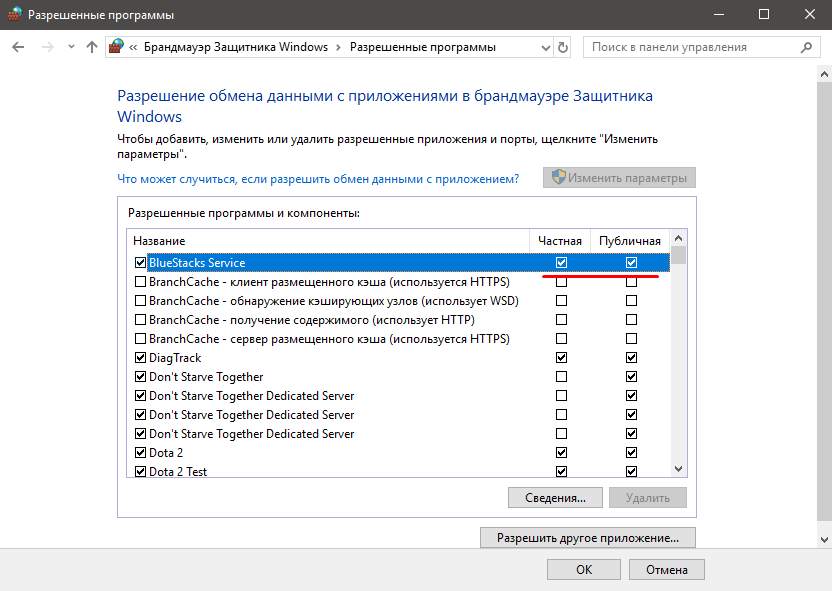Expand the breadcrumb overflow chevrons

pos(133,47)
